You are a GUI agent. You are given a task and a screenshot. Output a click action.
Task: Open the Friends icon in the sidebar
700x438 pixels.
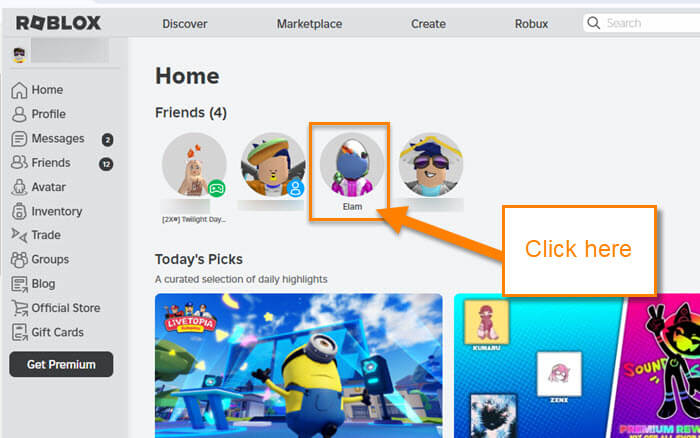click(x=19, y=163)
